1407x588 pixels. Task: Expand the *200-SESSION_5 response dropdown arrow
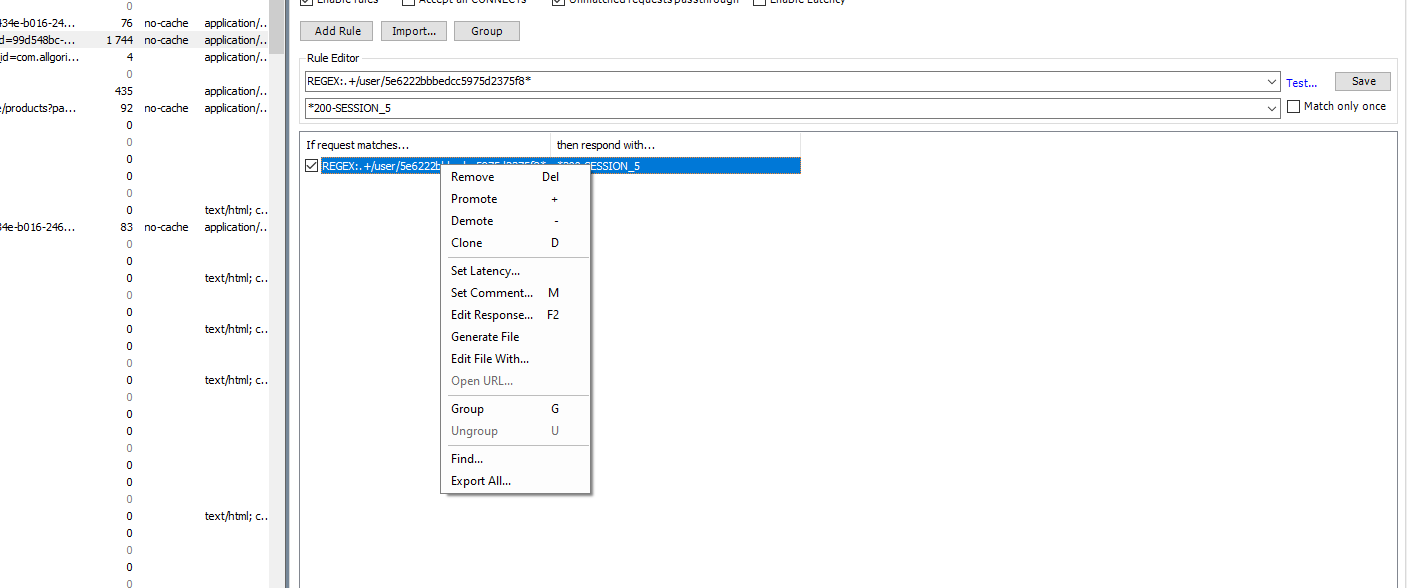click(x=1272, y=108)
